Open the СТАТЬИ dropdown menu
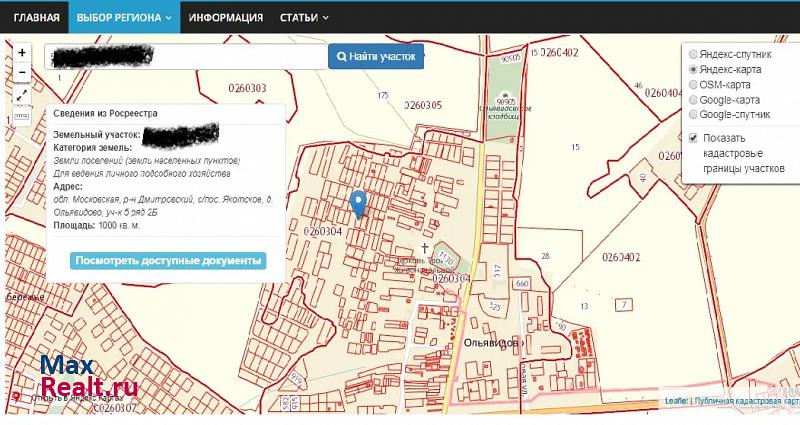The width and height of the screenshot is (800, 425). point(305,18)
